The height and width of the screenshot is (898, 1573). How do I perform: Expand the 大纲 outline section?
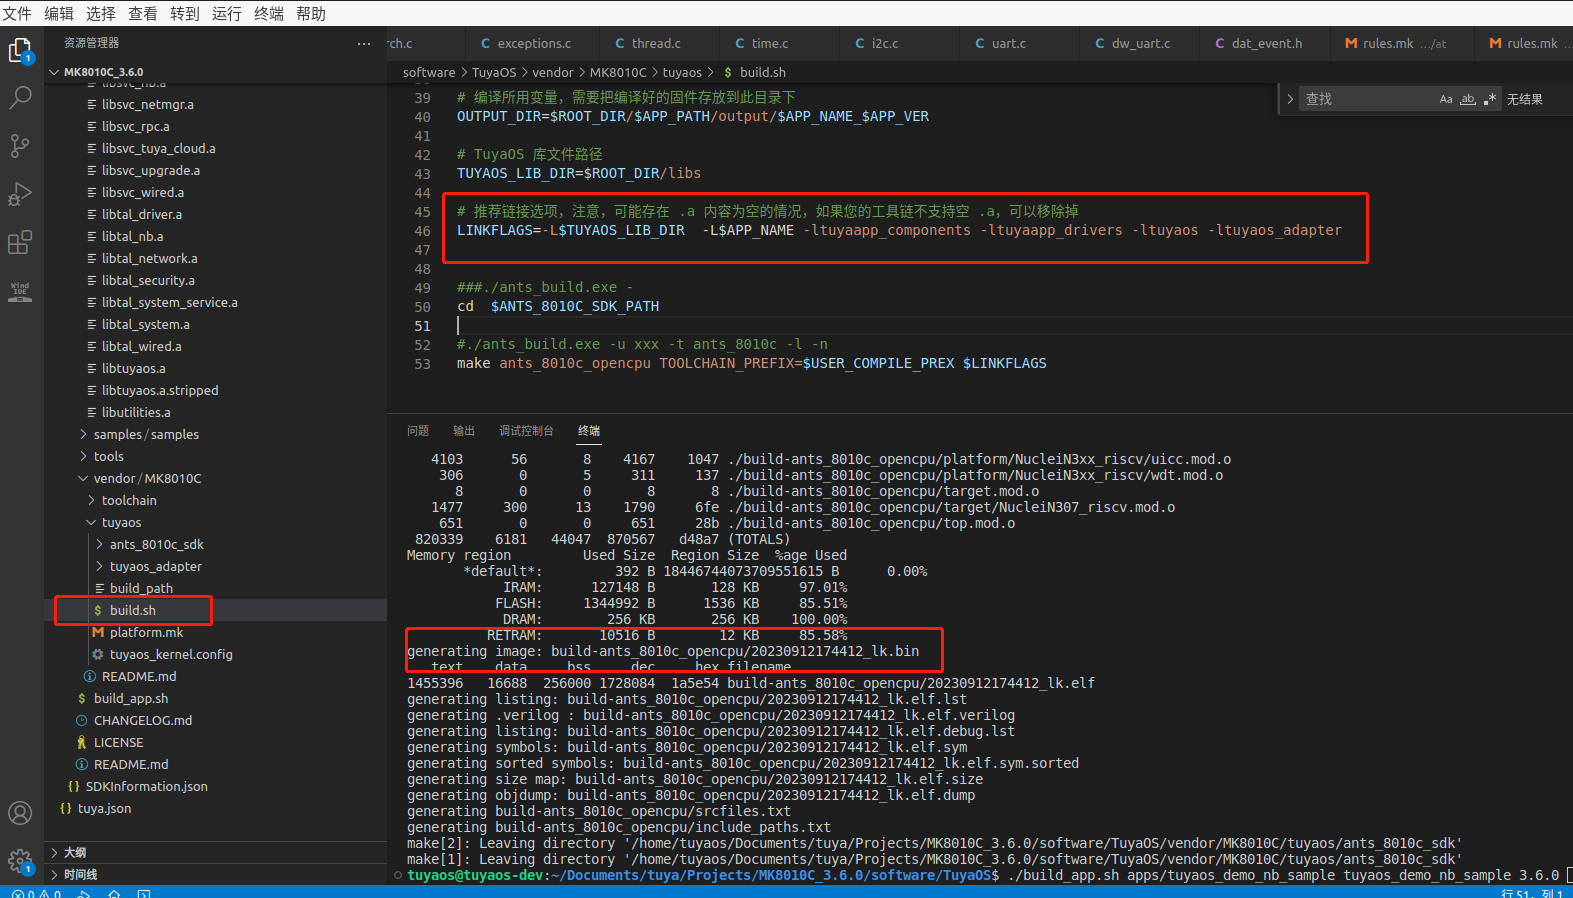point(75,852)
